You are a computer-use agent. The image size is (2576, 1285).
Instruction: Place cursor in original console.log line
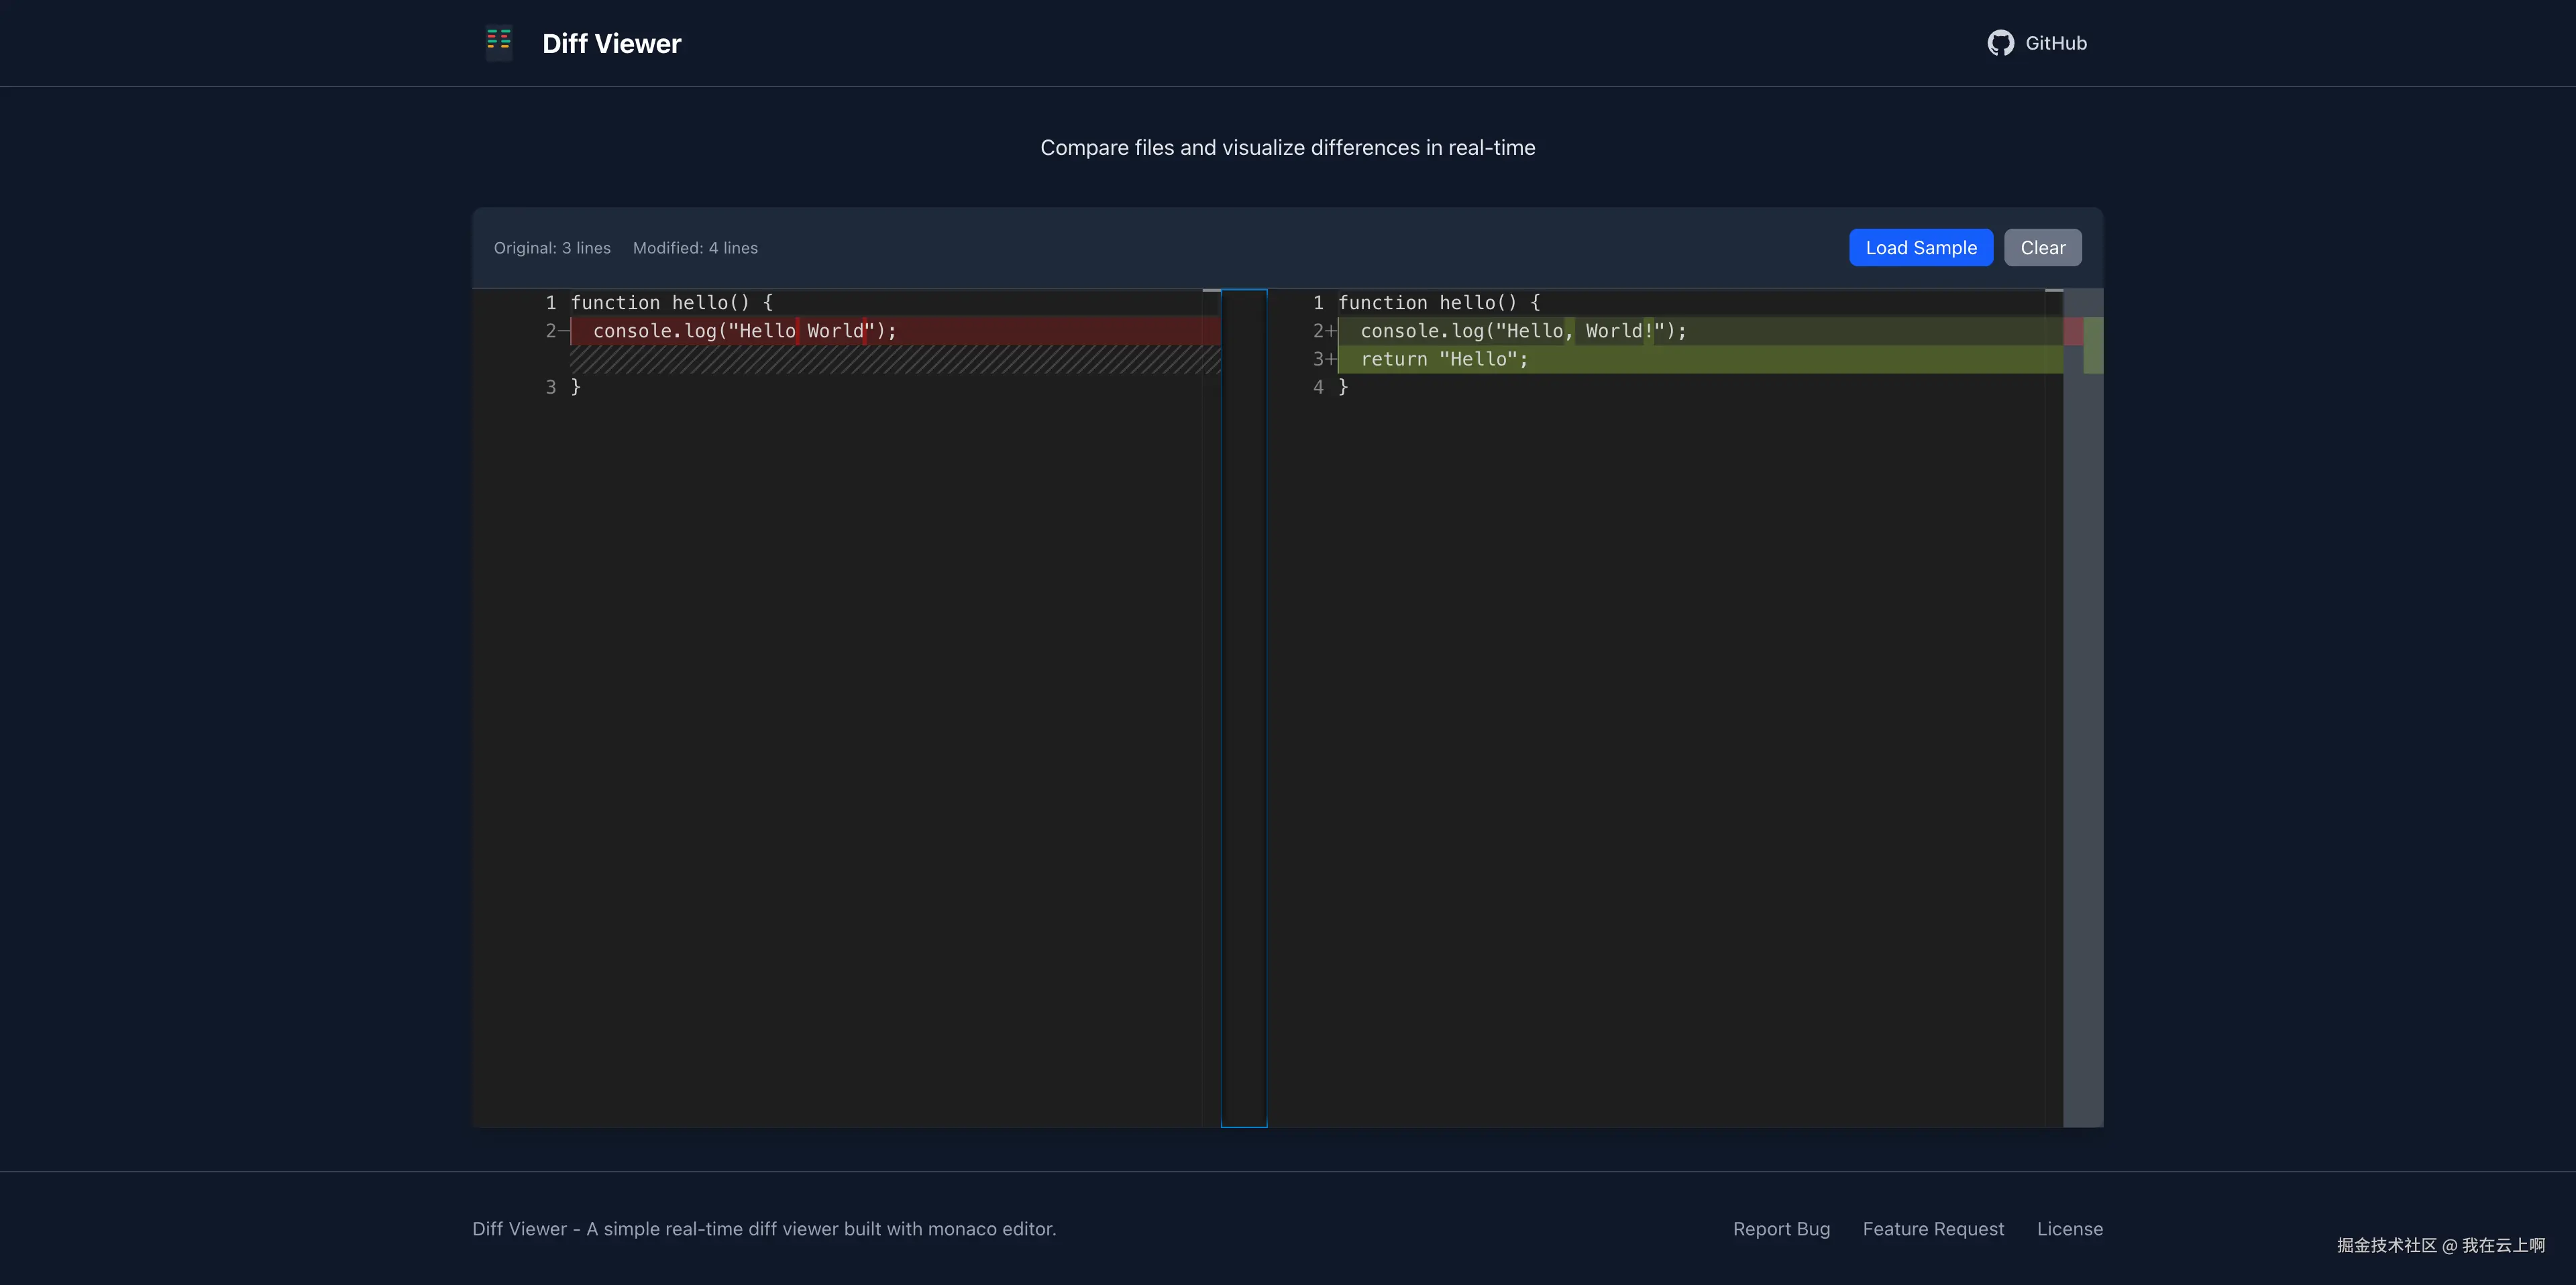tap(744, 331)
